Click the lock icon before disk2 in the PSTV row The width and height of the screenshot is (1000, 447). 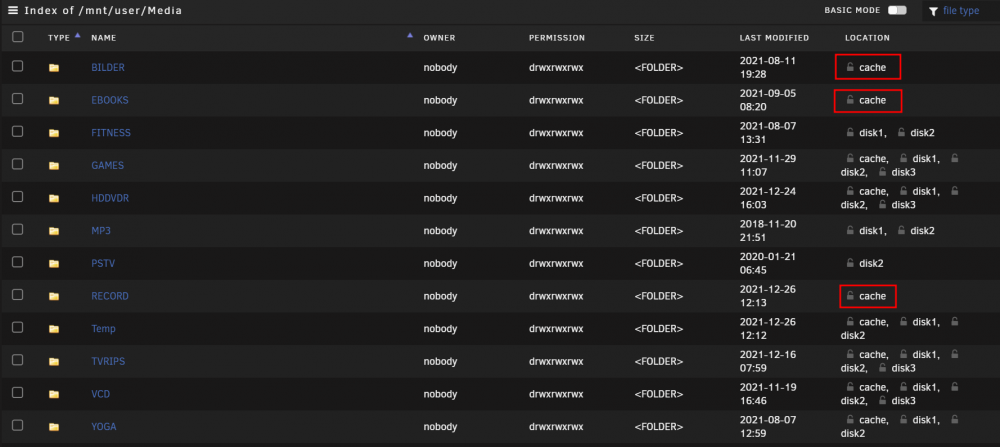pyautogui.click(x=850, y=263)
